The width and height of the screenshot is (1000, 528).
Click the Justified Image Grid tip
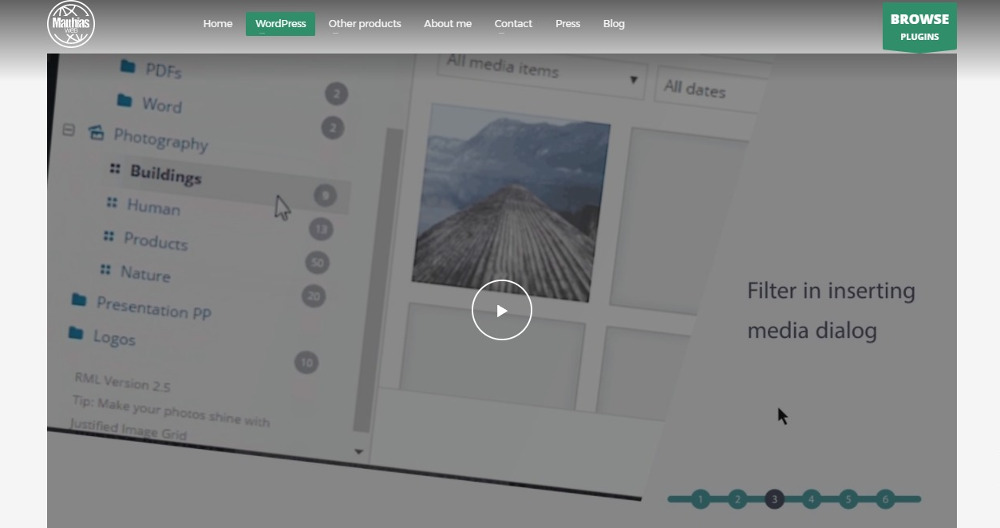pos(128,430)
